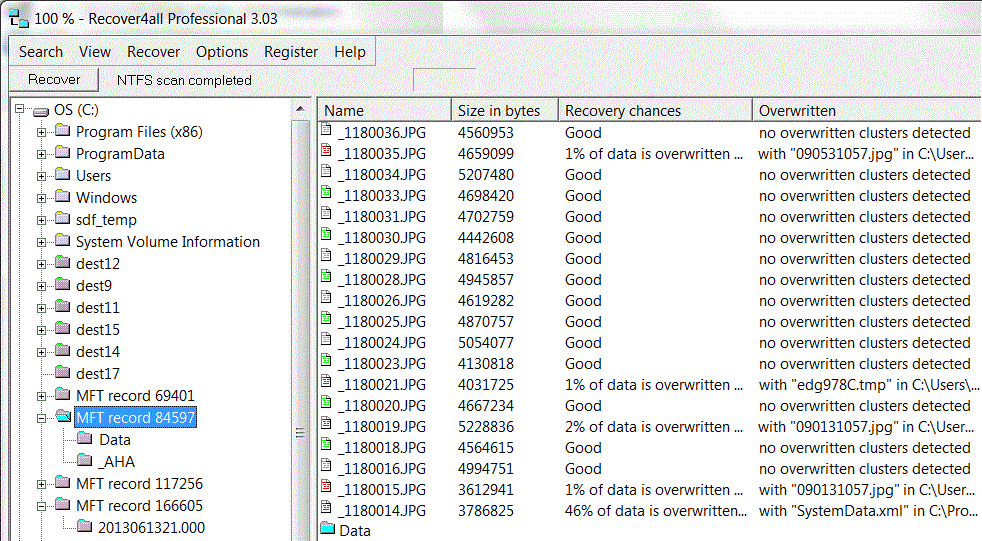This screenshot has width=982, height=541.
Task: Open the Options menu
Action: (x=222, y=52)
